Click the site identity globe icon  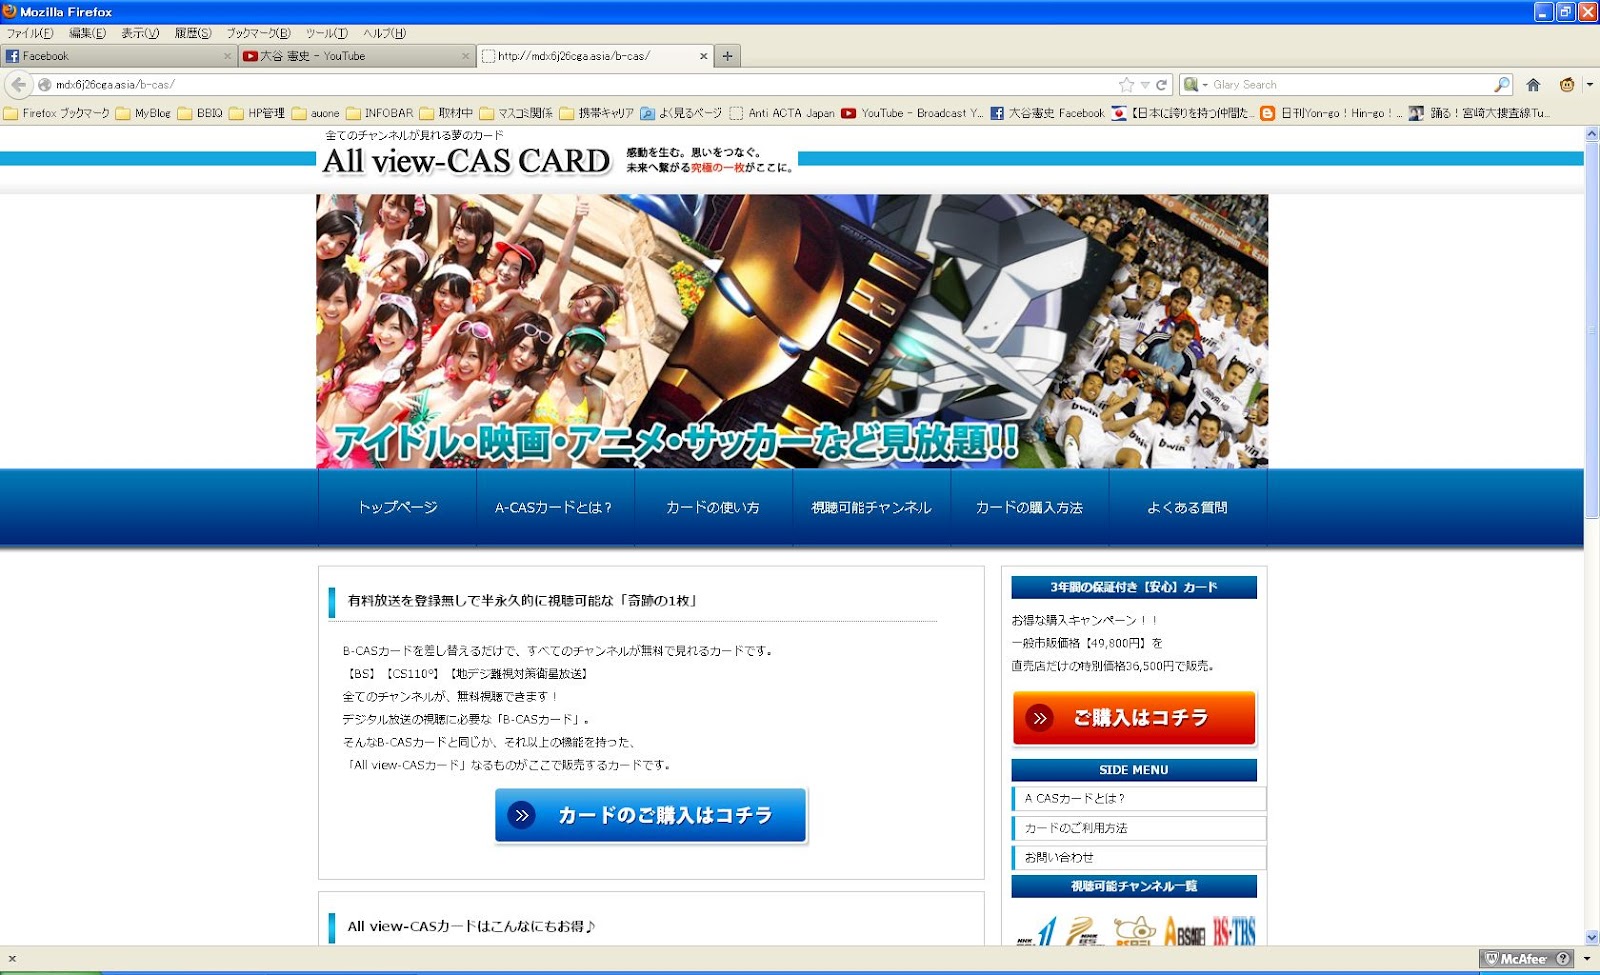tap(45, 85)
